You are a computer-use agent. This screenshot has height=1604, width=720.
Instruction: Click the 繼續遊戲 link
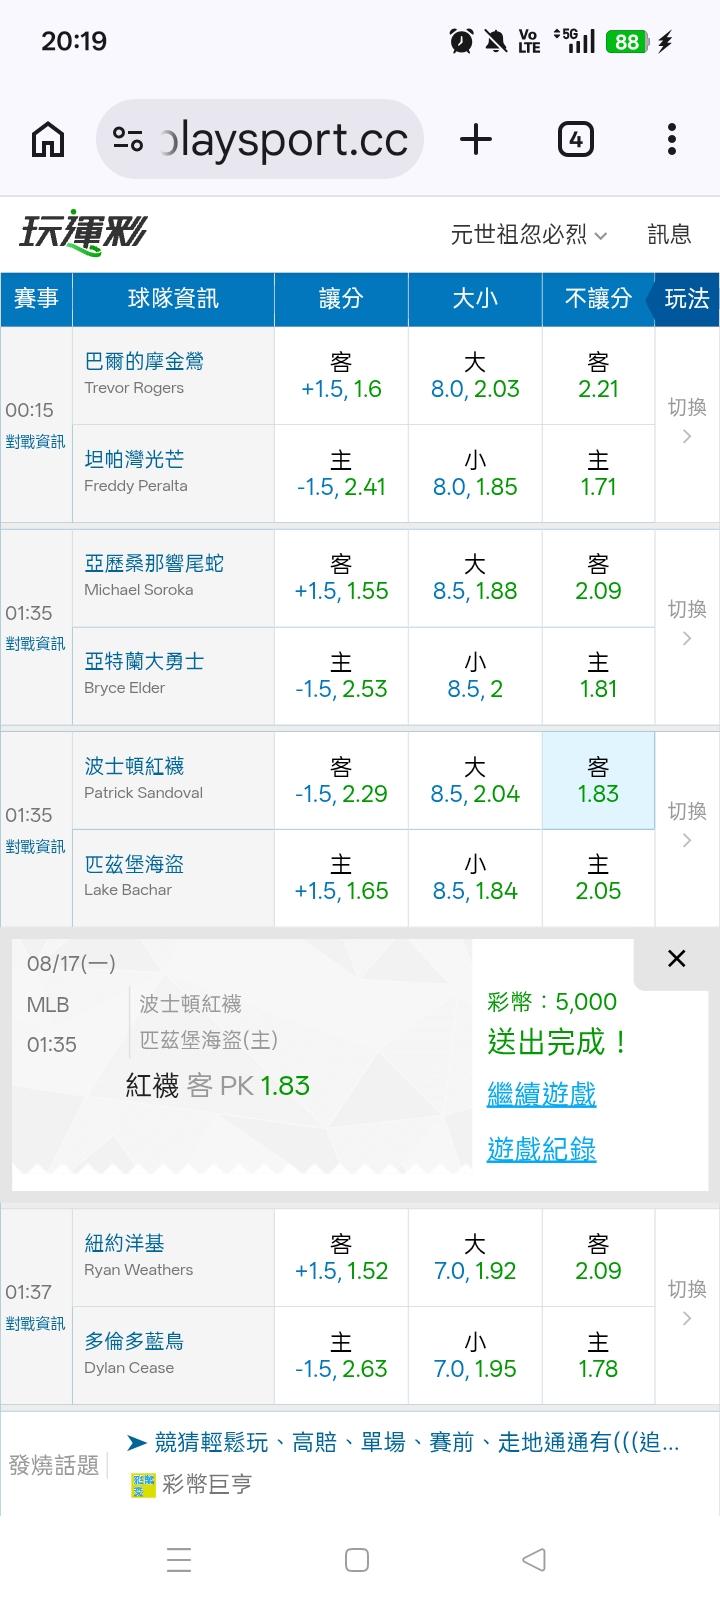(541, 1094)
